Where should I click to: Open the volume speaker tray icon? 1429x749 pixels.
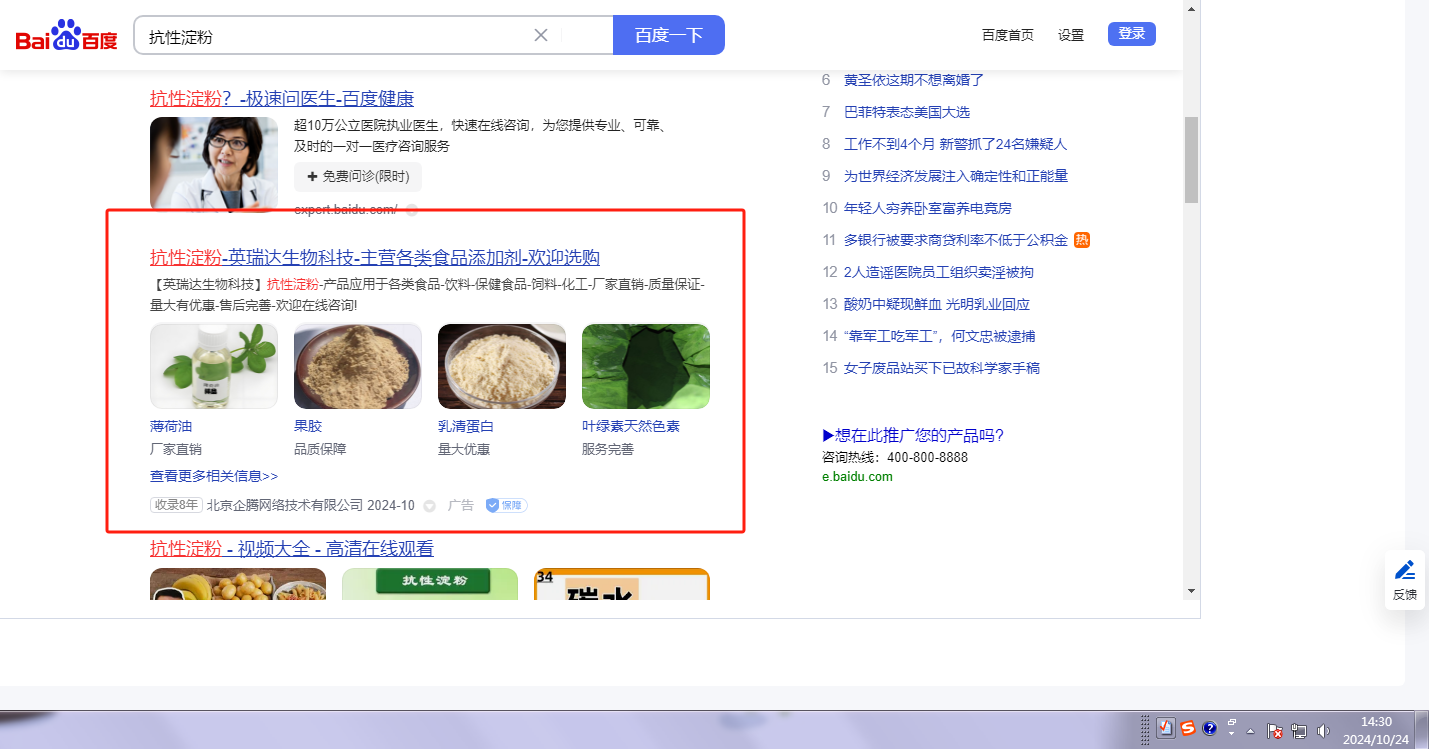1323,731
